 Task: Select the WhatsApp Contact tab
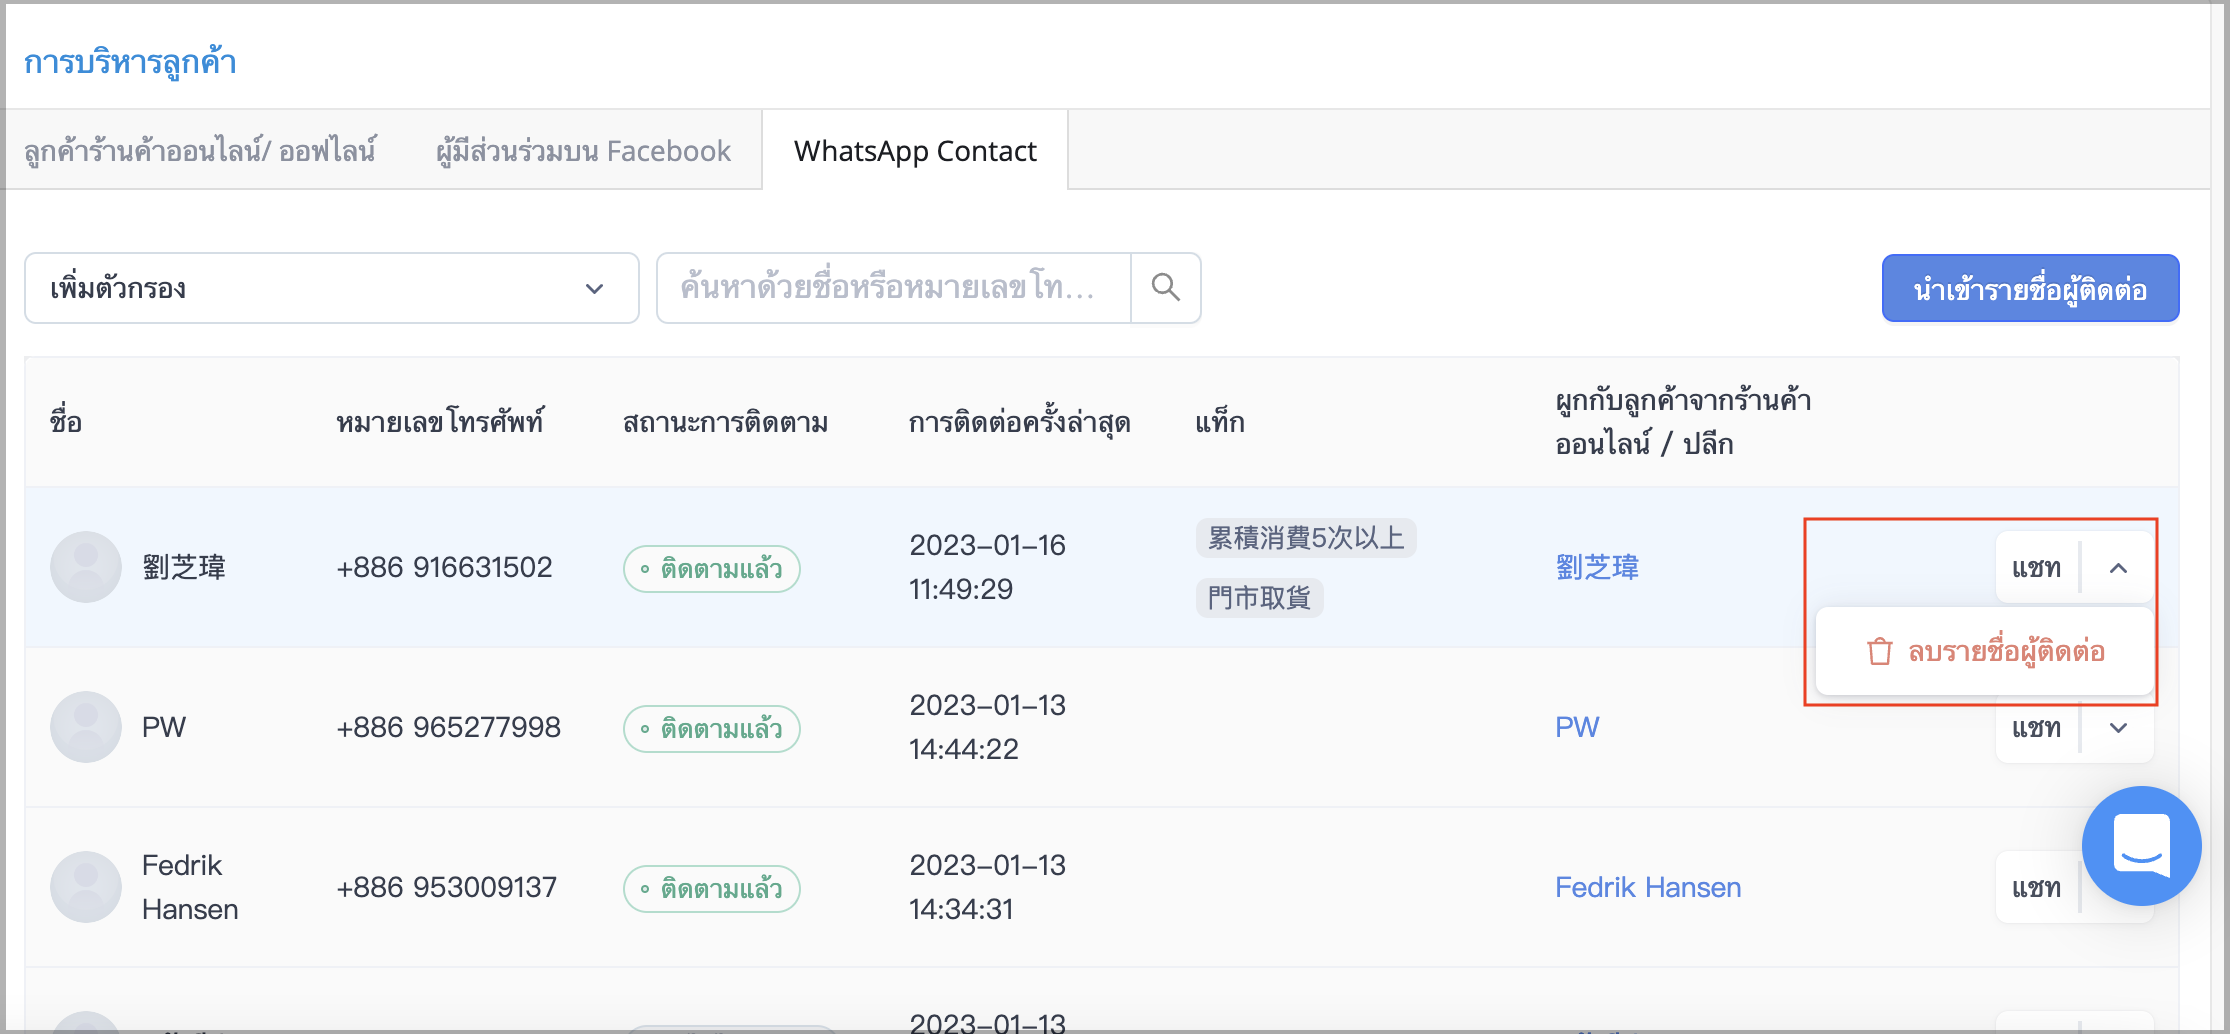(915, 151)
